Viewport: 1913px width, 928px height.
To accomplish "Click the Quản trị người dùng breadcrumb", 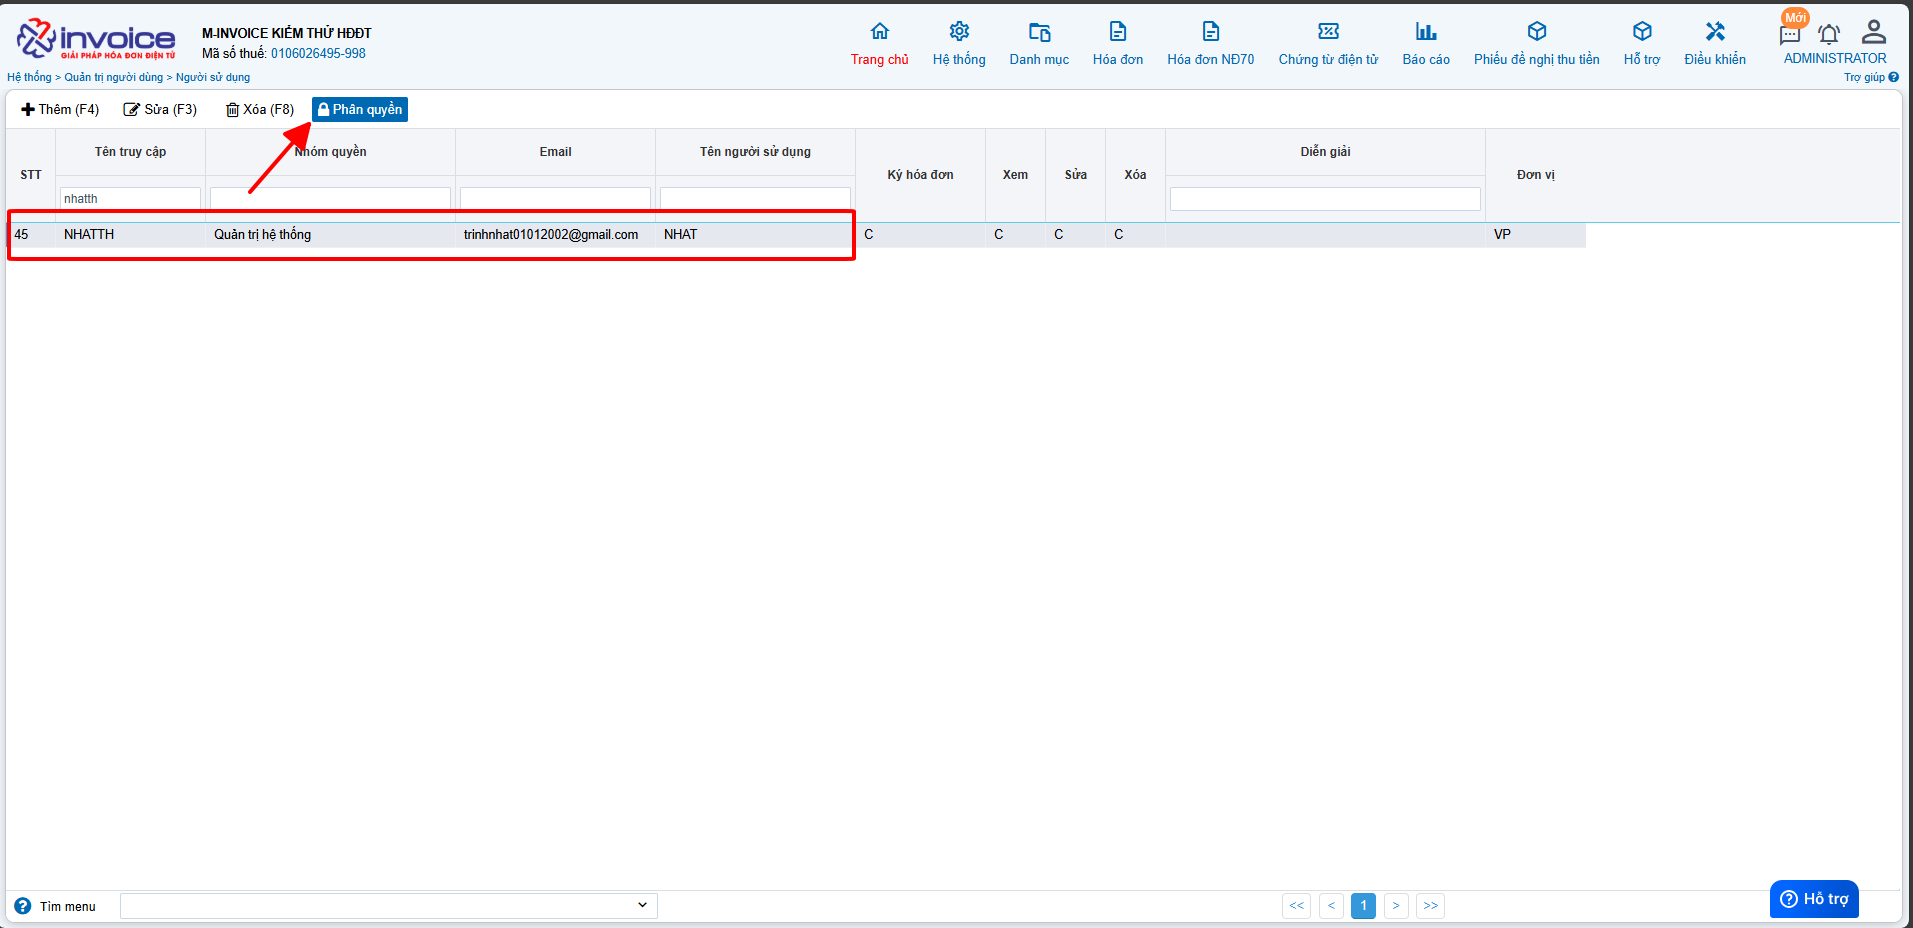I will (113, 77).
